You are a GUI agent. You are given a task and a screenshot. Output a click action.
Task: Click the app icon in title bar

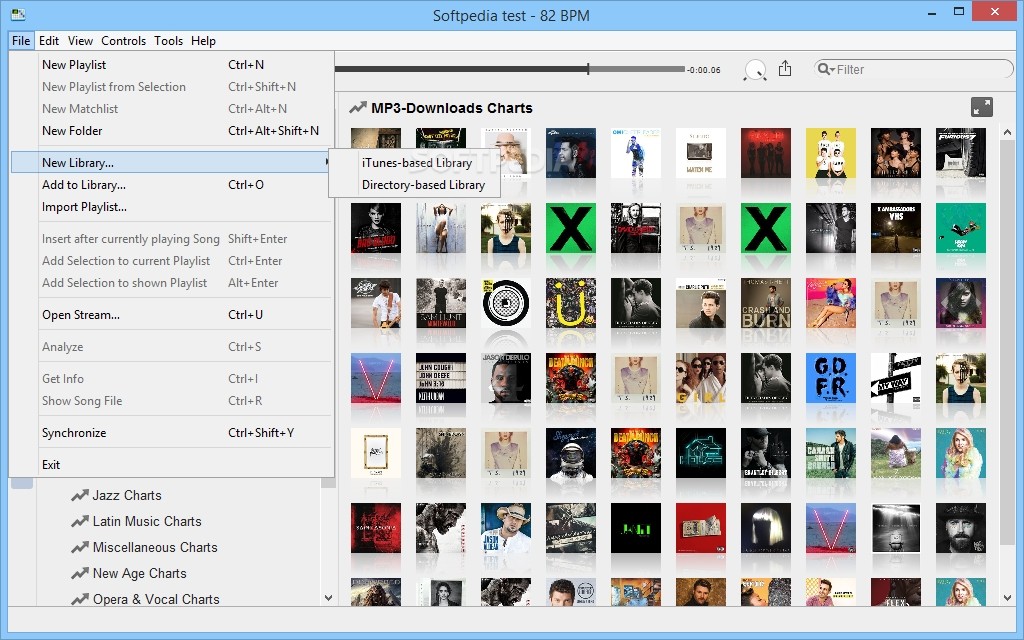(x=18, y=14)
